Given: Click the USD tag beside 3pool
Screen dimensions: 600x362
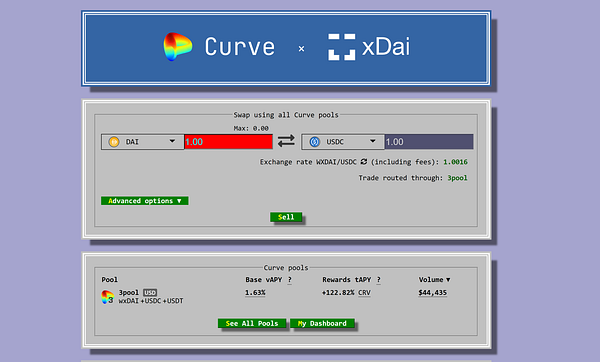Looking at the screenshot, I should coord(150,292).
